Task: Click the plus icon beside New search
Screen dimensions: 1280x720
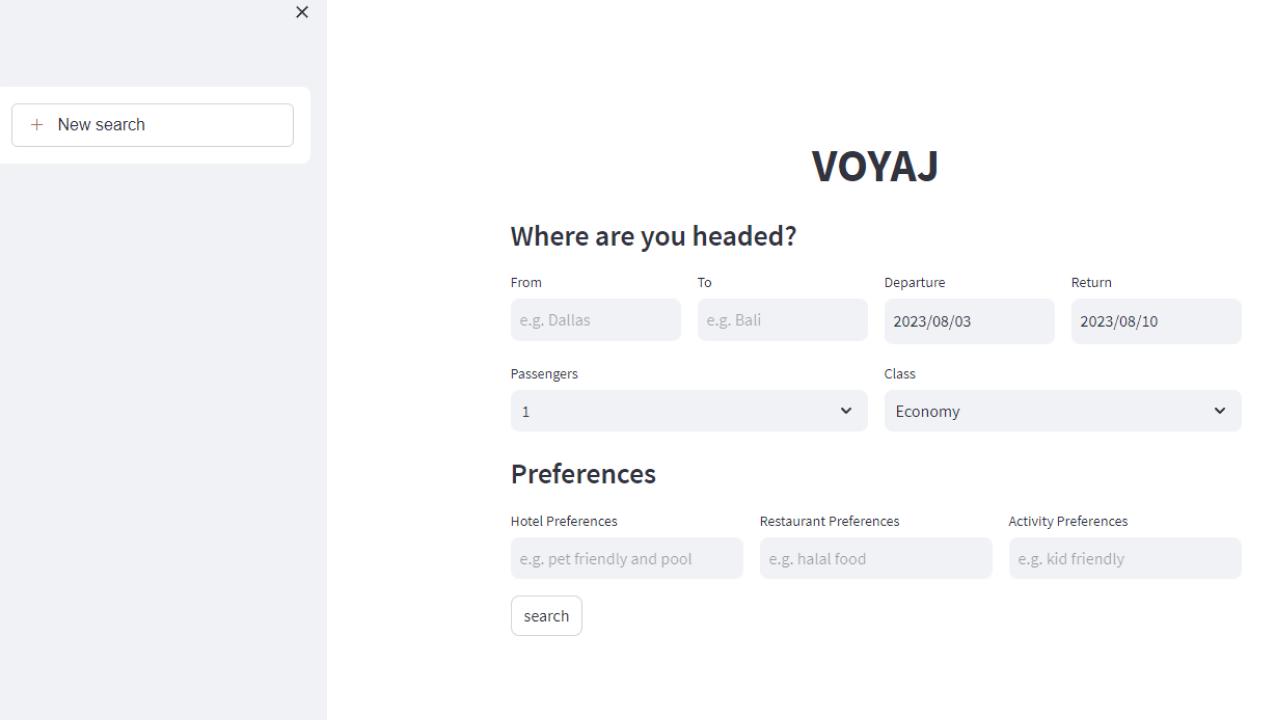Action: [x=37, y=125]
